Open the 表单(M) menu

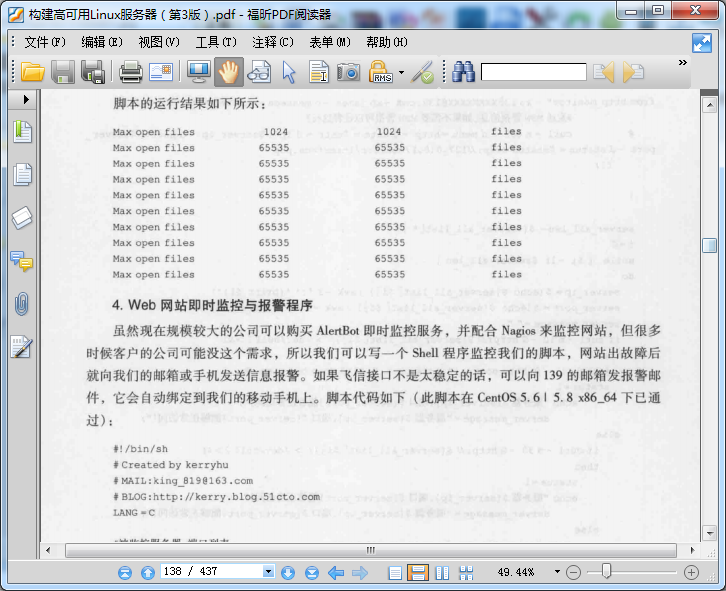pyautogui.click(x=330, y=42)
